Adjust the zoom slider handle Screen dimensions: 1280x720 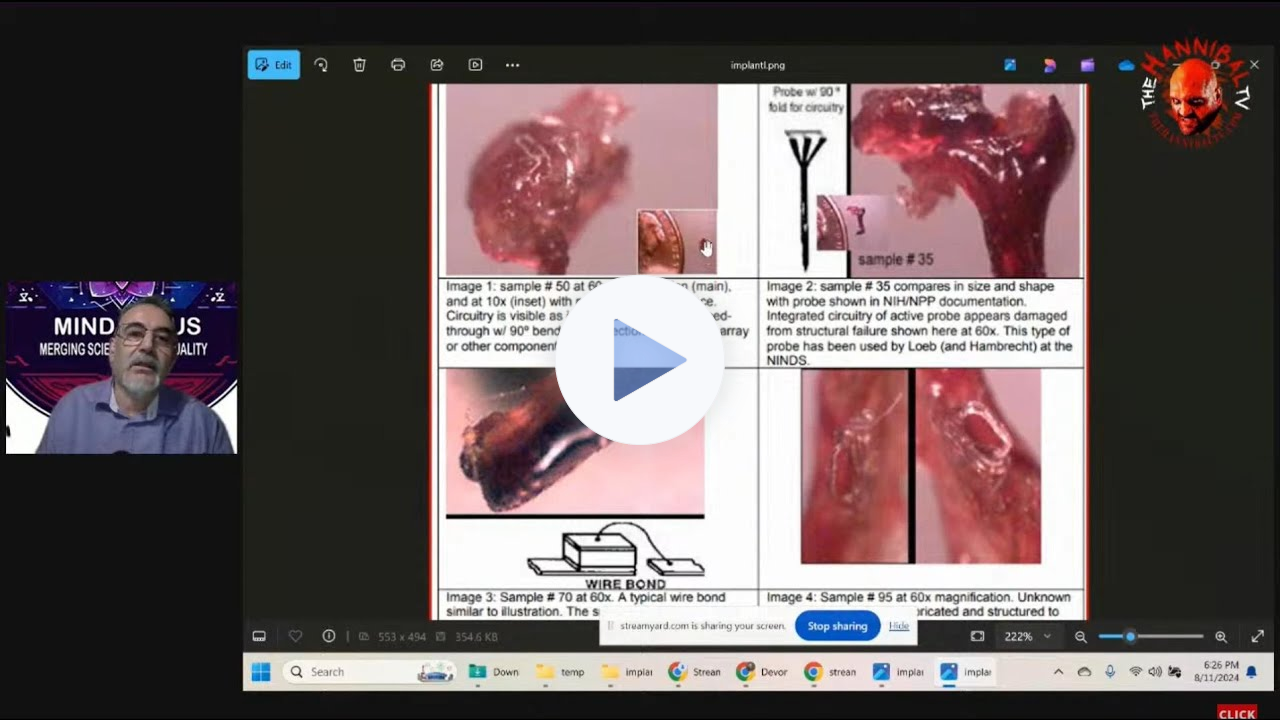1130,637
